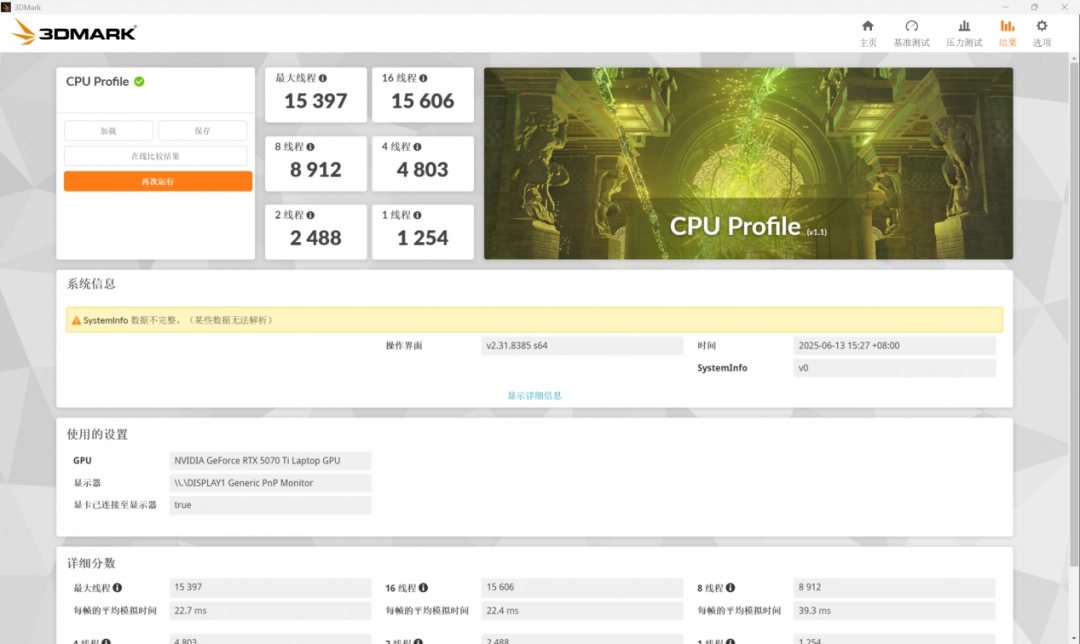Click the 详细分数 section heading
This screenshot has height=644, width=1080.
point(91,563)
